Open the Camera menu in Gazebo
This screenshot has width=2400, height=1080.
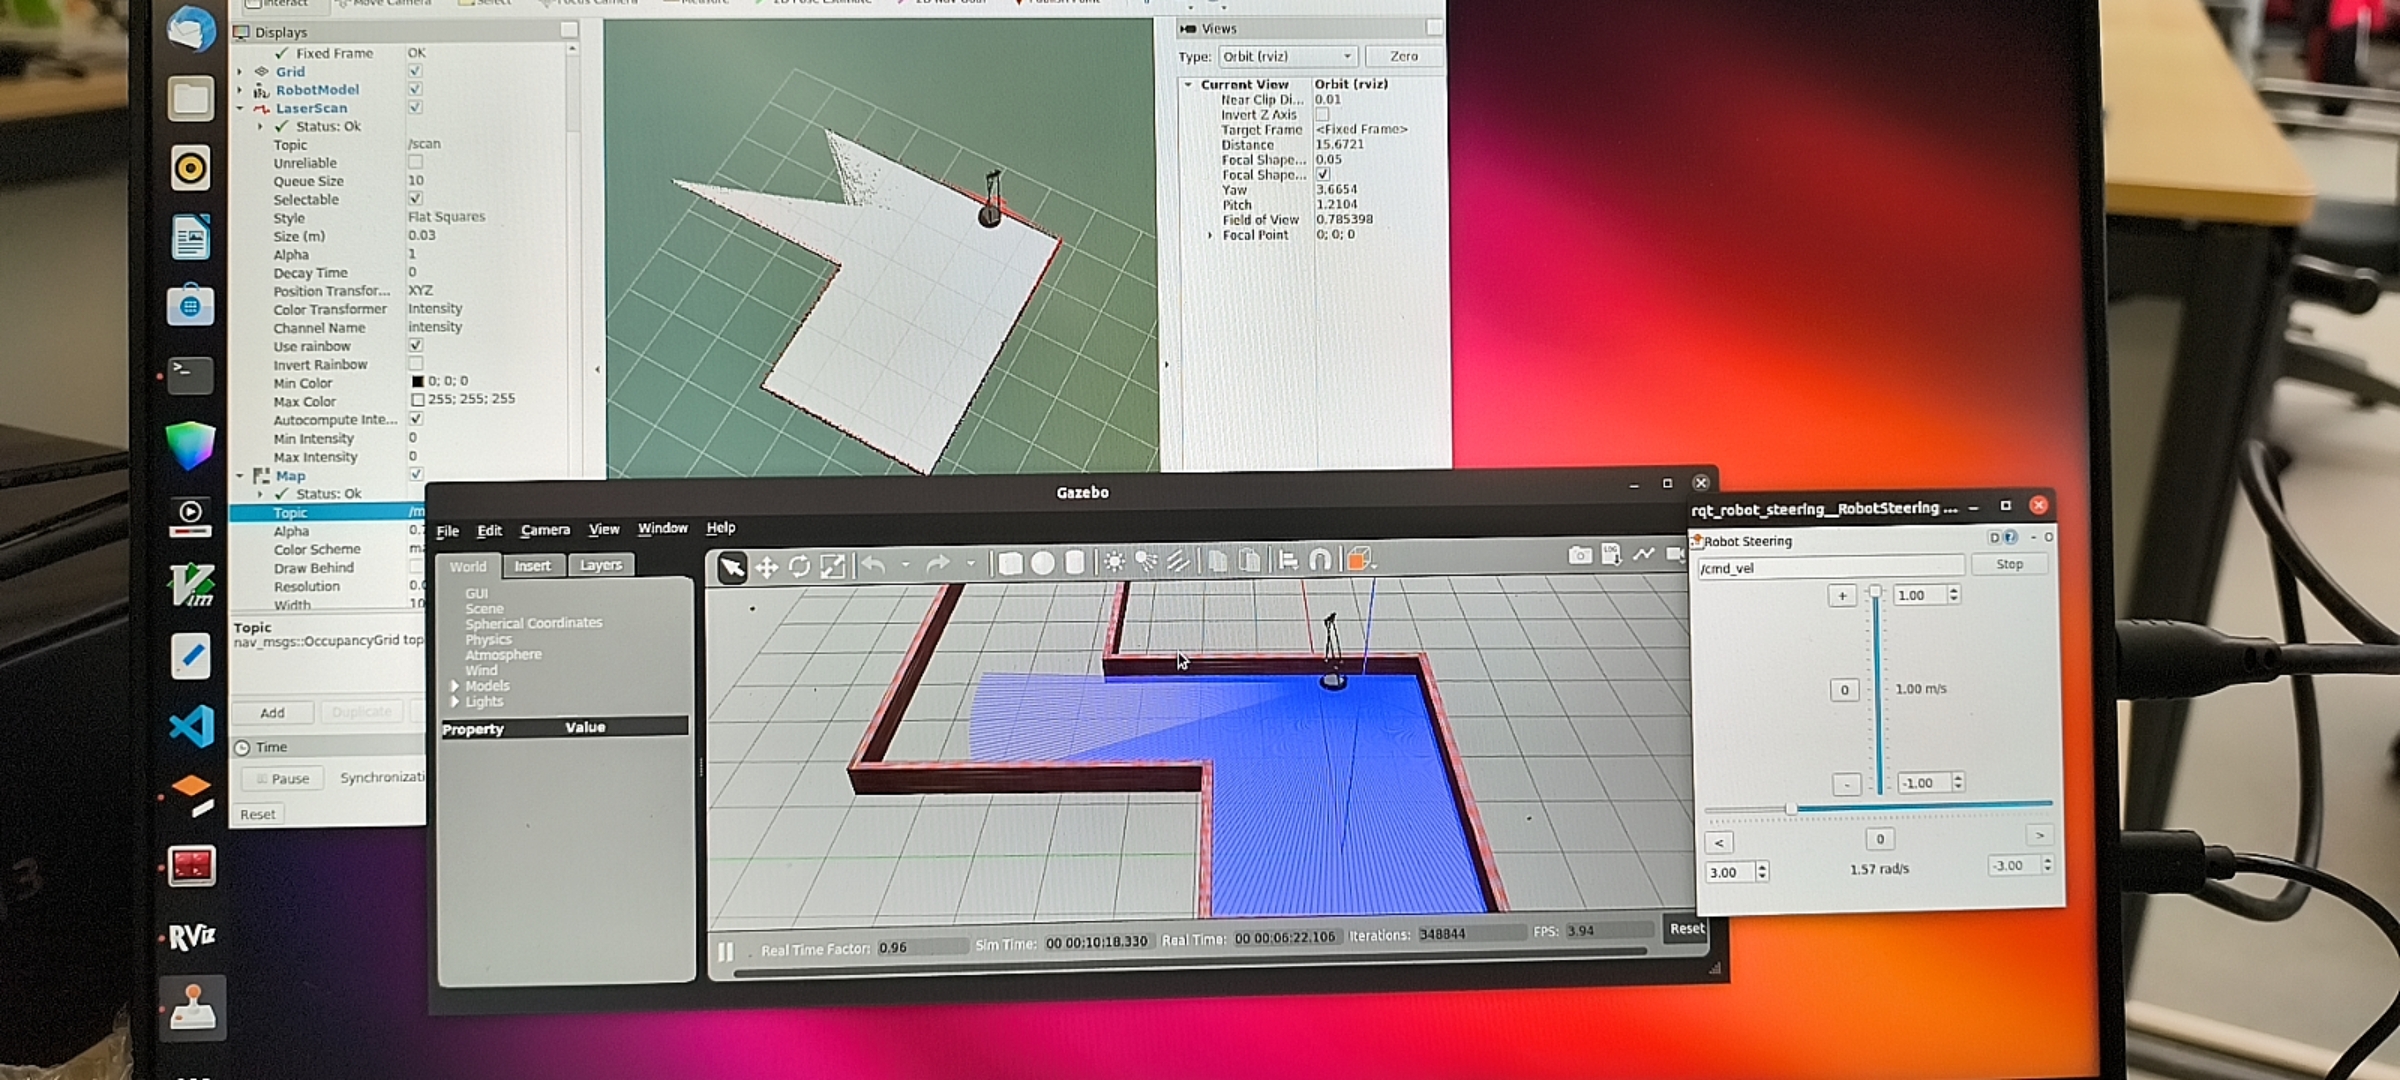545,530
